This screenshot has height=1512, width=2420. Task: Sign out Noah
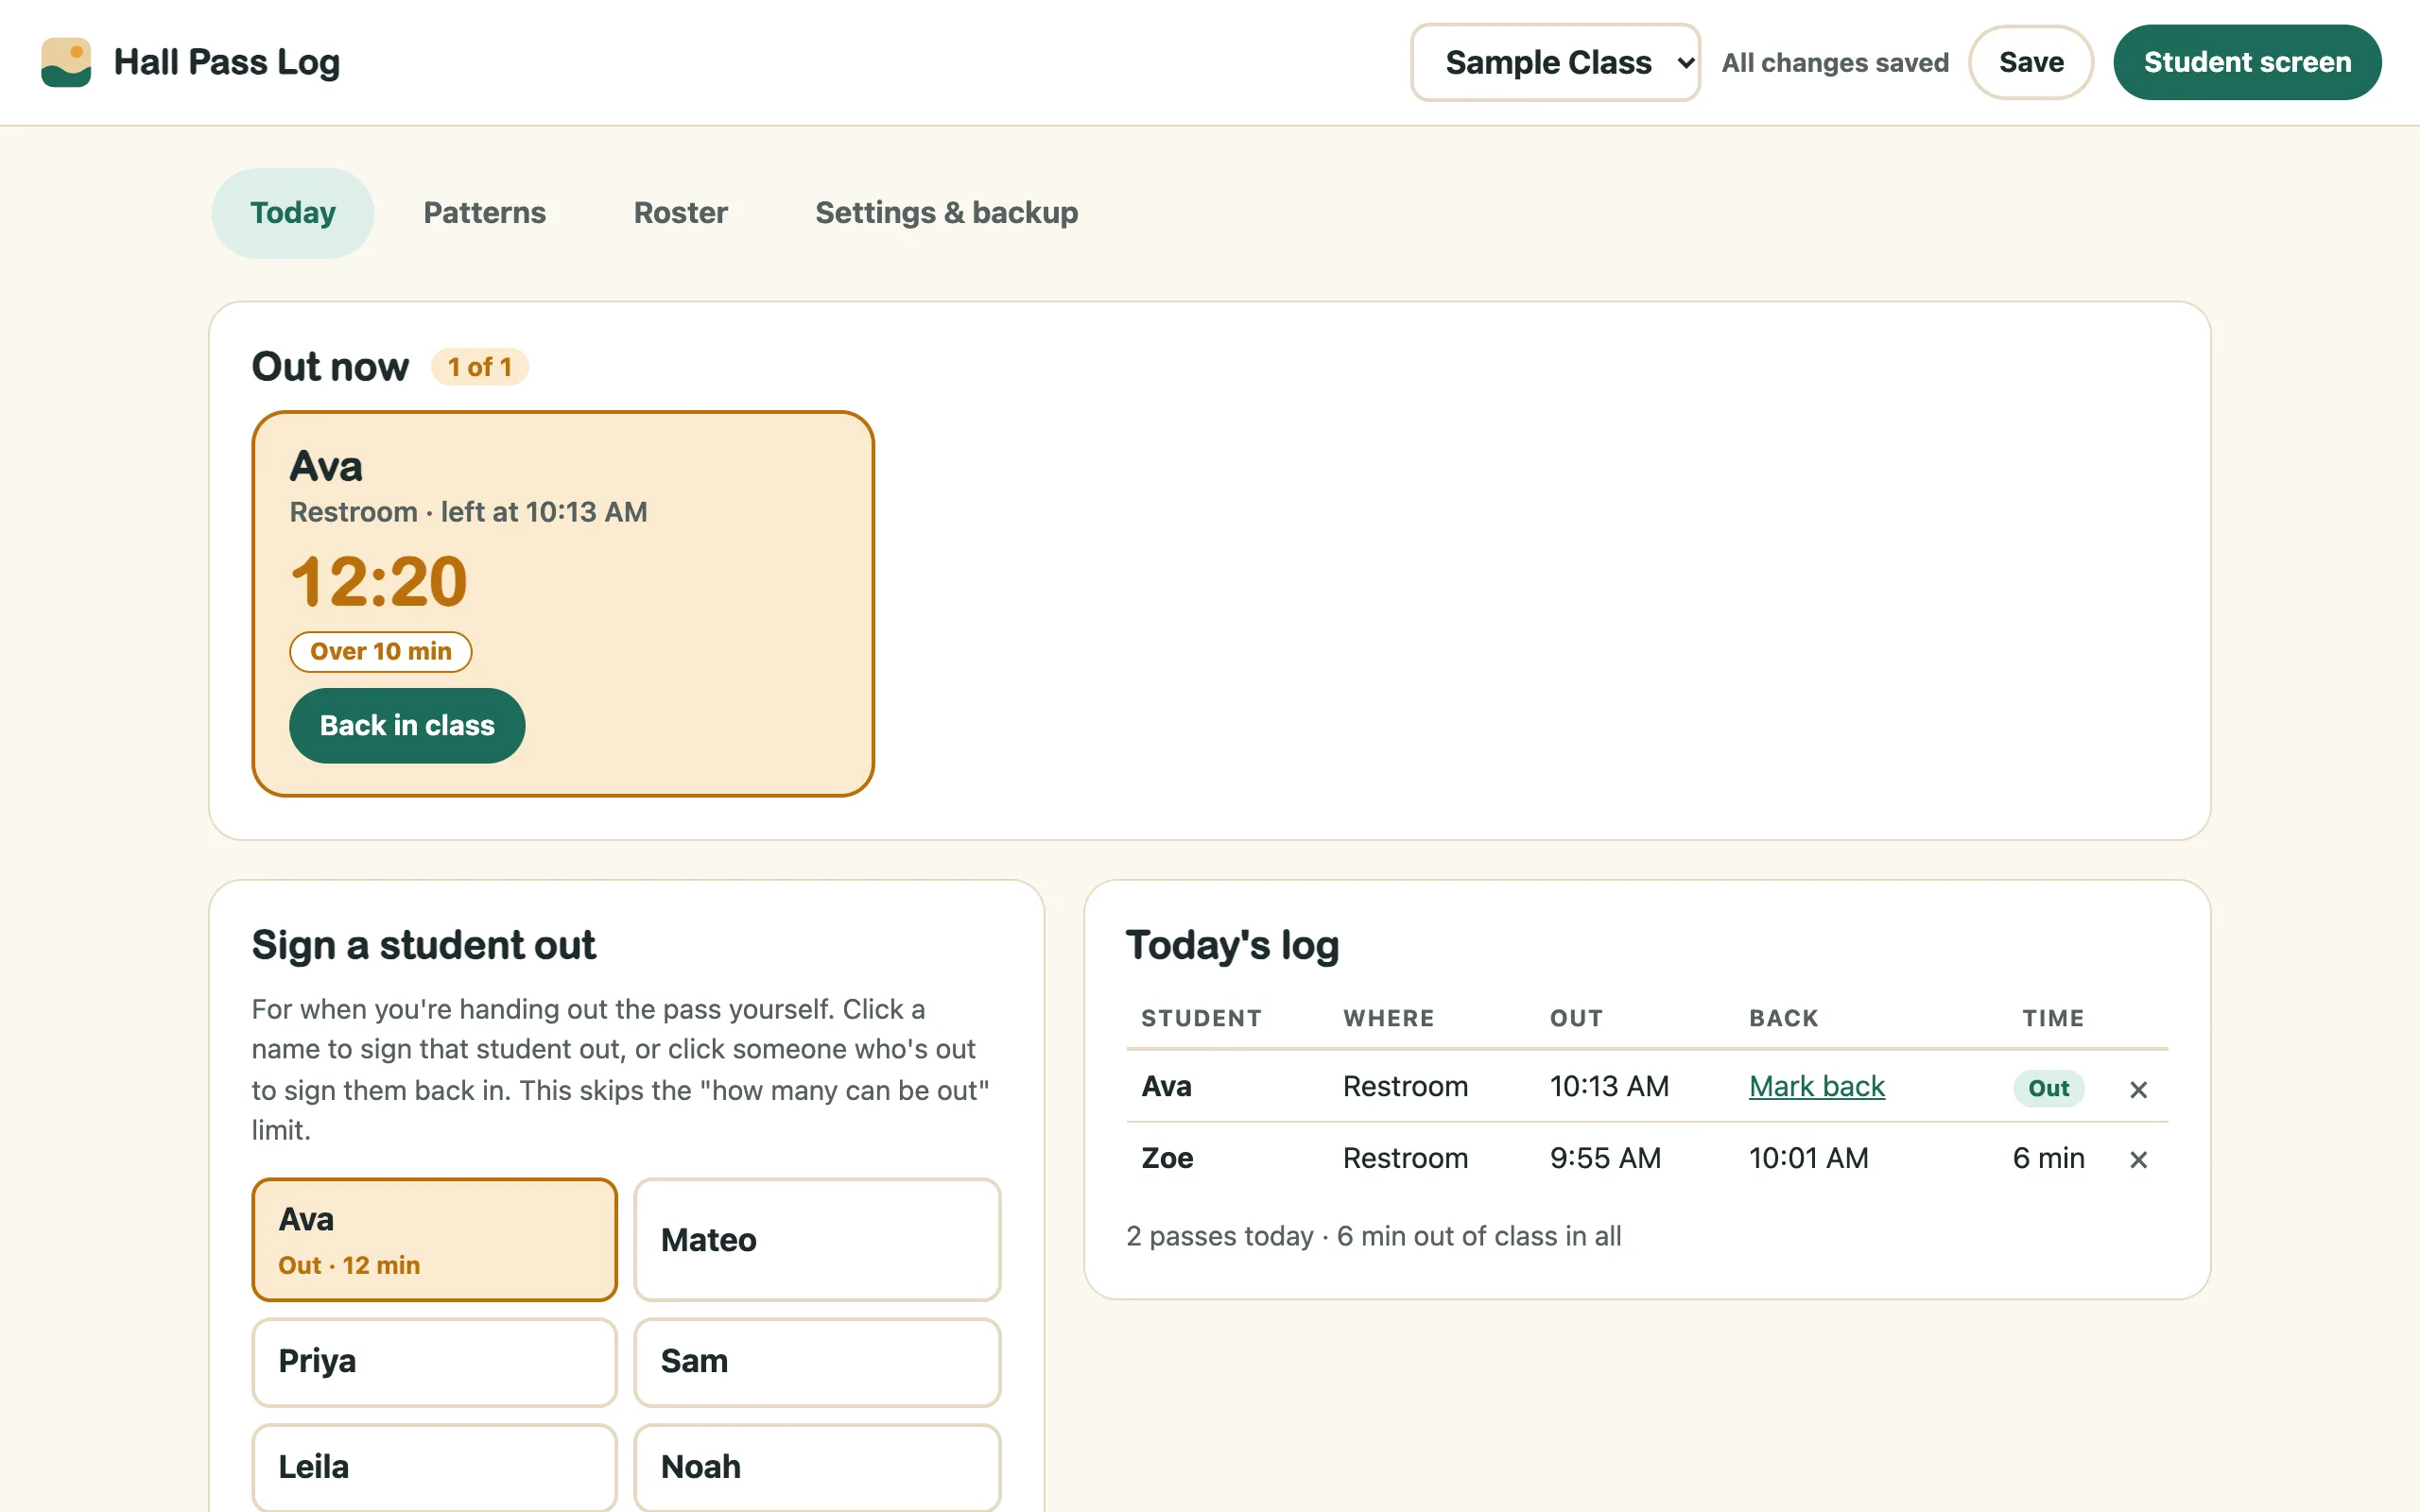(817, 1467)
